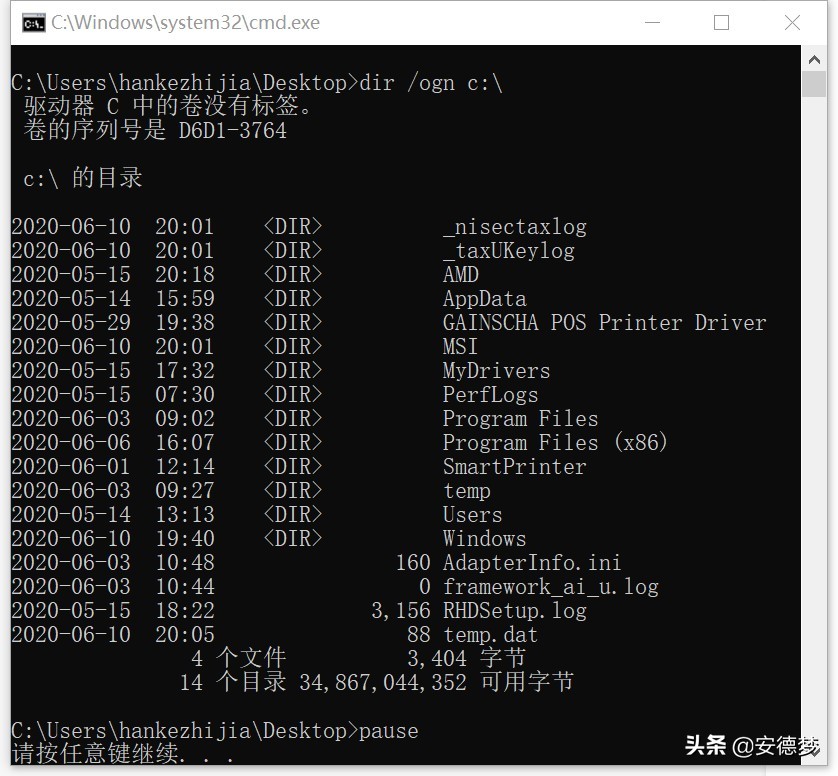Image resolution: width=838 pixels, height=776 pixels.
Task: Select the pause command line
Action: [x=388, y=731]
